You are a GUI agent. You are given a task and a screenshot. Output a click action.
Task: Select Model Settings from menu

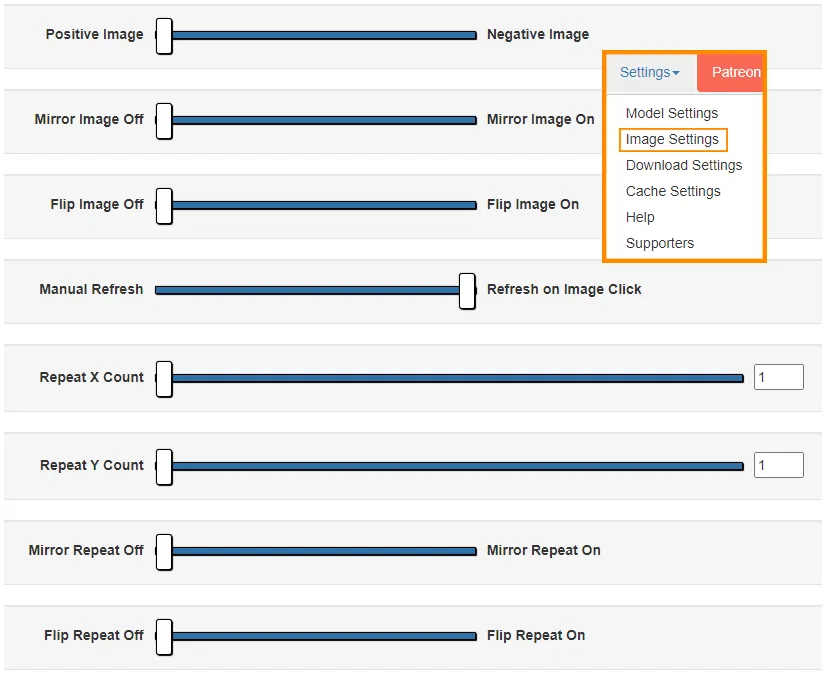(x=671, y=113)
